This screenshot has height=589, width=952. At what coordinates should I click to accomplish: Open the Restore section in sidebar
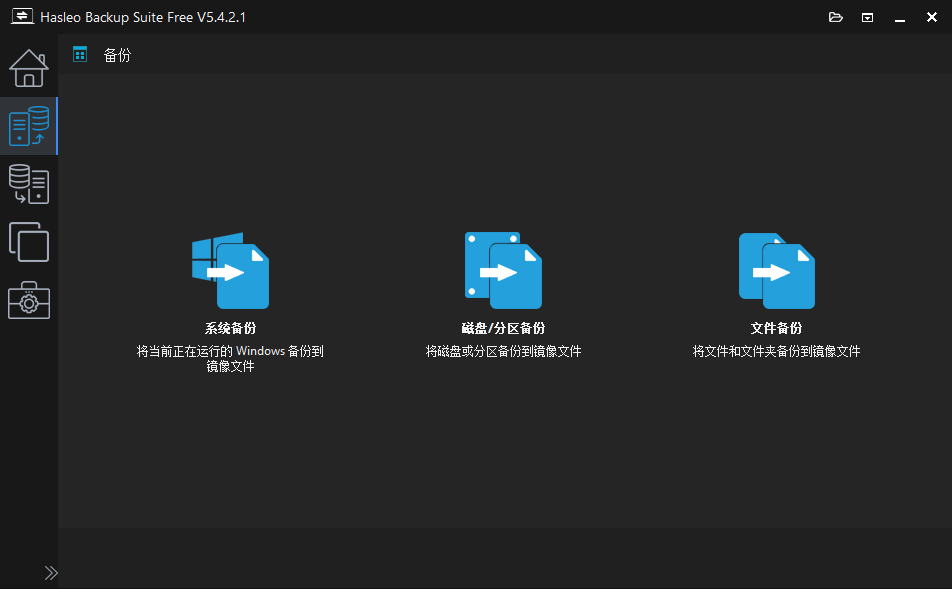point(28,184)
